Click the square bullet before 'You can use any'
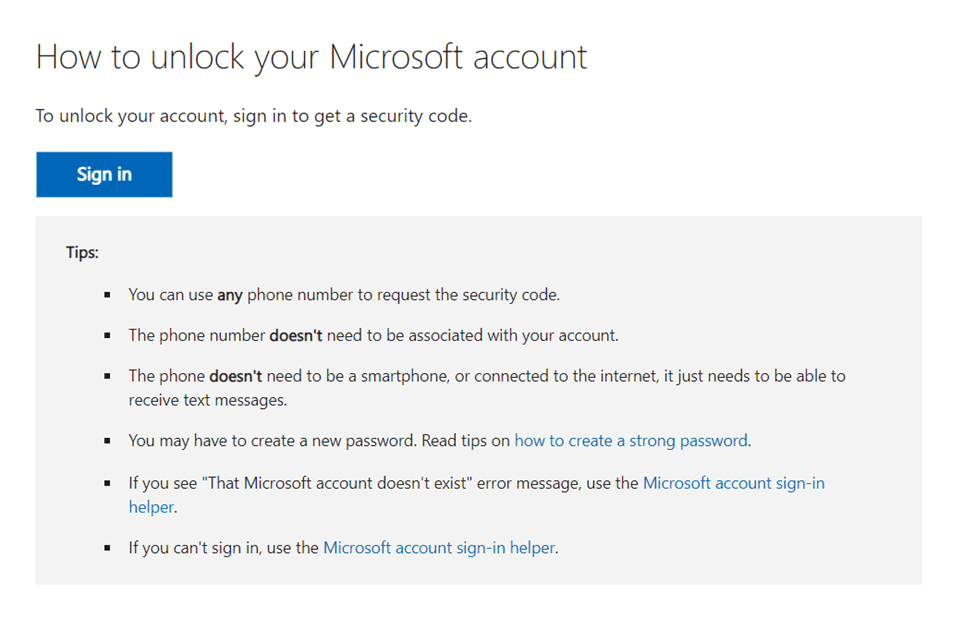The image size is (975, 618). tap(108, 295)
